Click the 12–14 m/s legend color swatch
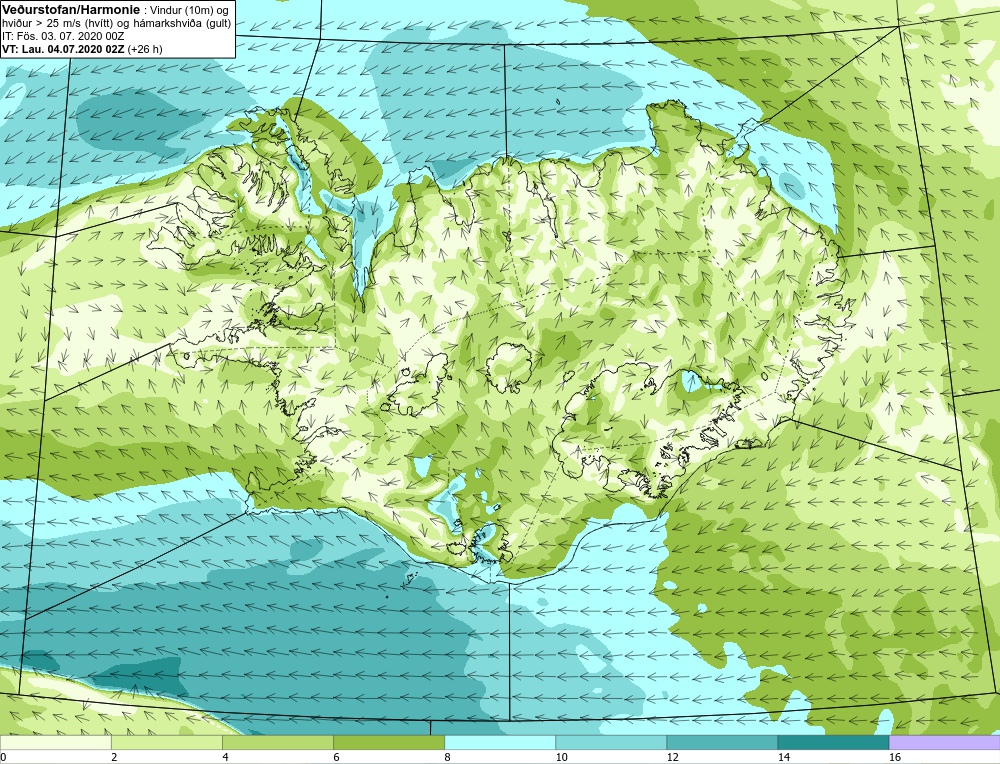Viewport: 1000px width, 764px height. pyautogui.click(x=721, y=742)
